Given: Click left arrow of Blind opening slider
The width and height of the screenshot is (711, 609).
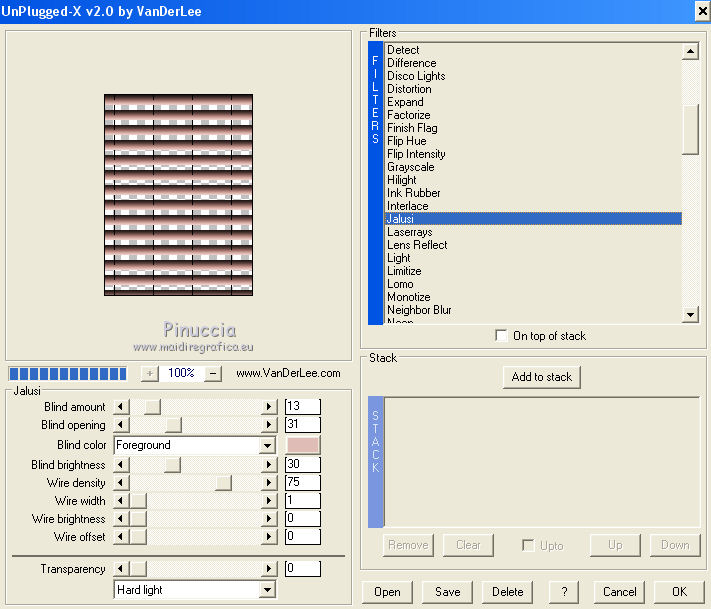Looking at the screenshot, I should (121, 425).
